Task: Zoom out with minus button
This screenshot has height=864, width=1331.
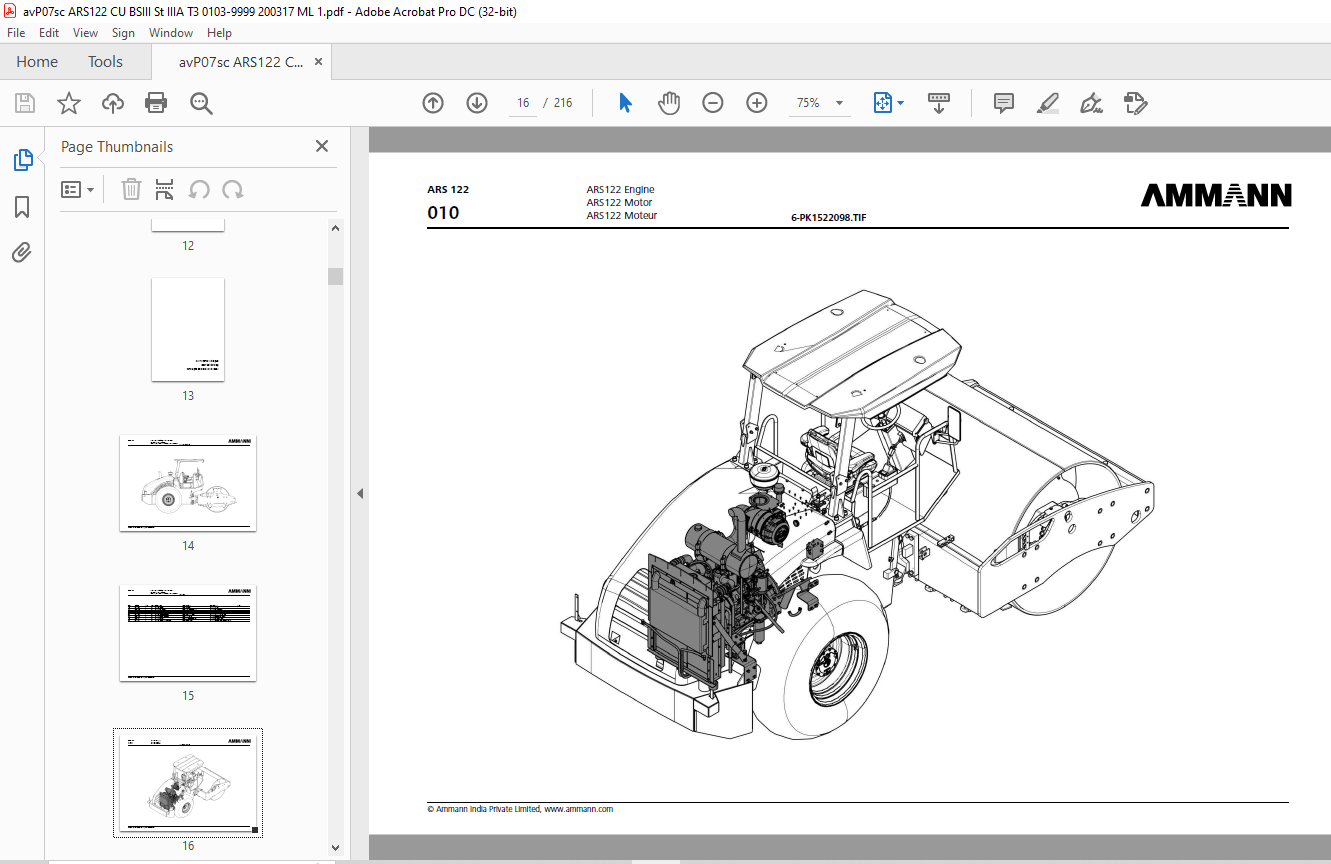Action: tap(713, 103)
